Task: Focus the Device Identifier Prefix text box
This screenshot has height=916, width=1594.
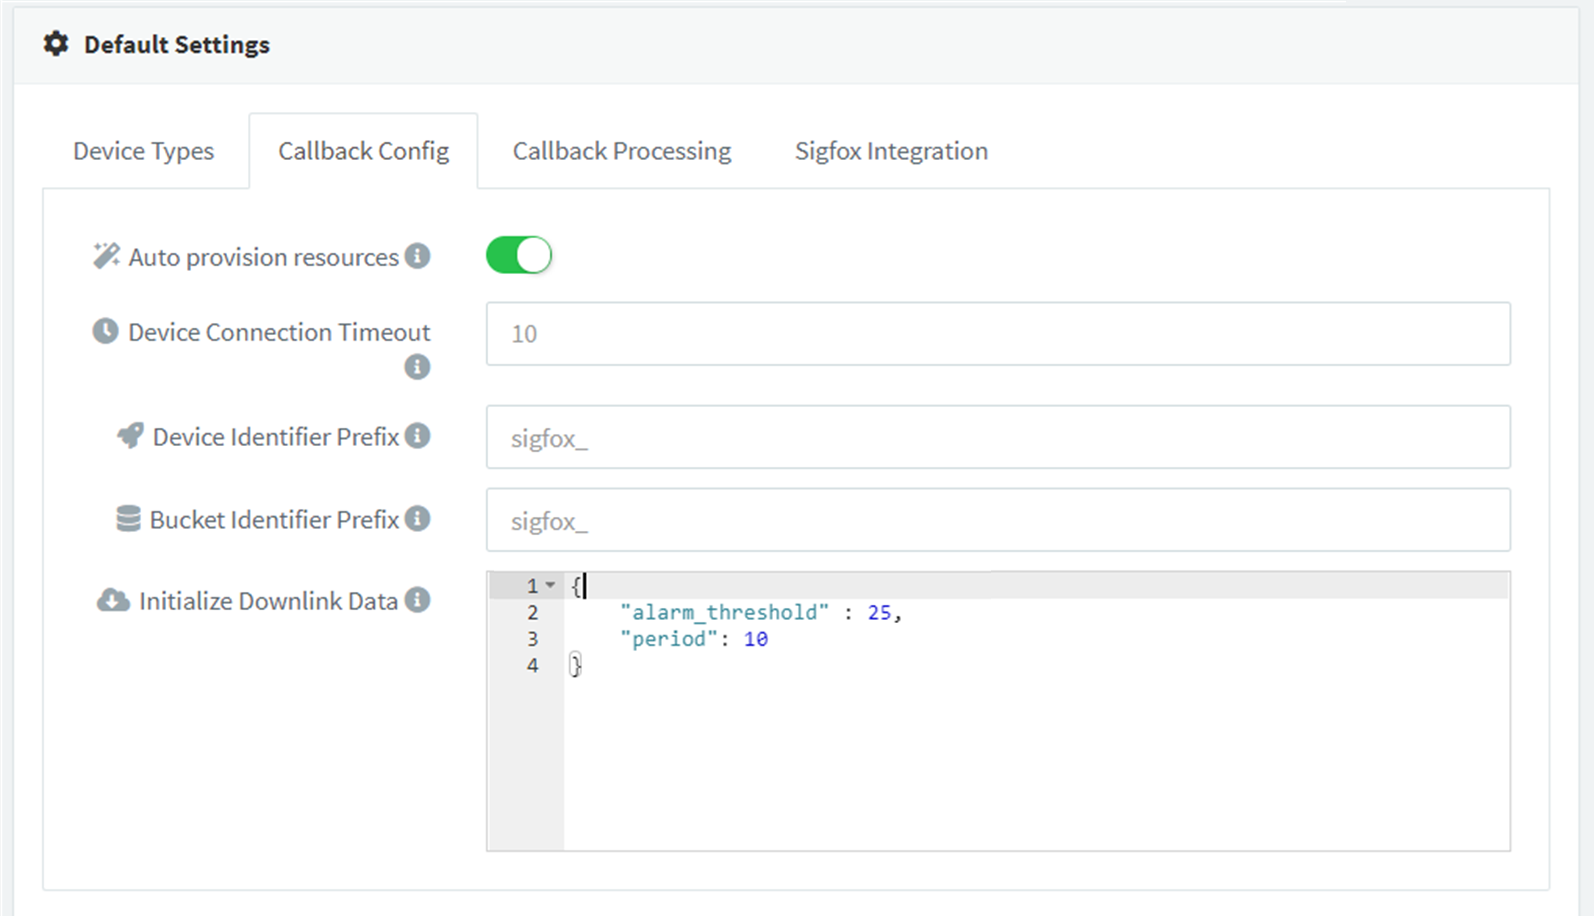Action: click(x=997, y=438)
